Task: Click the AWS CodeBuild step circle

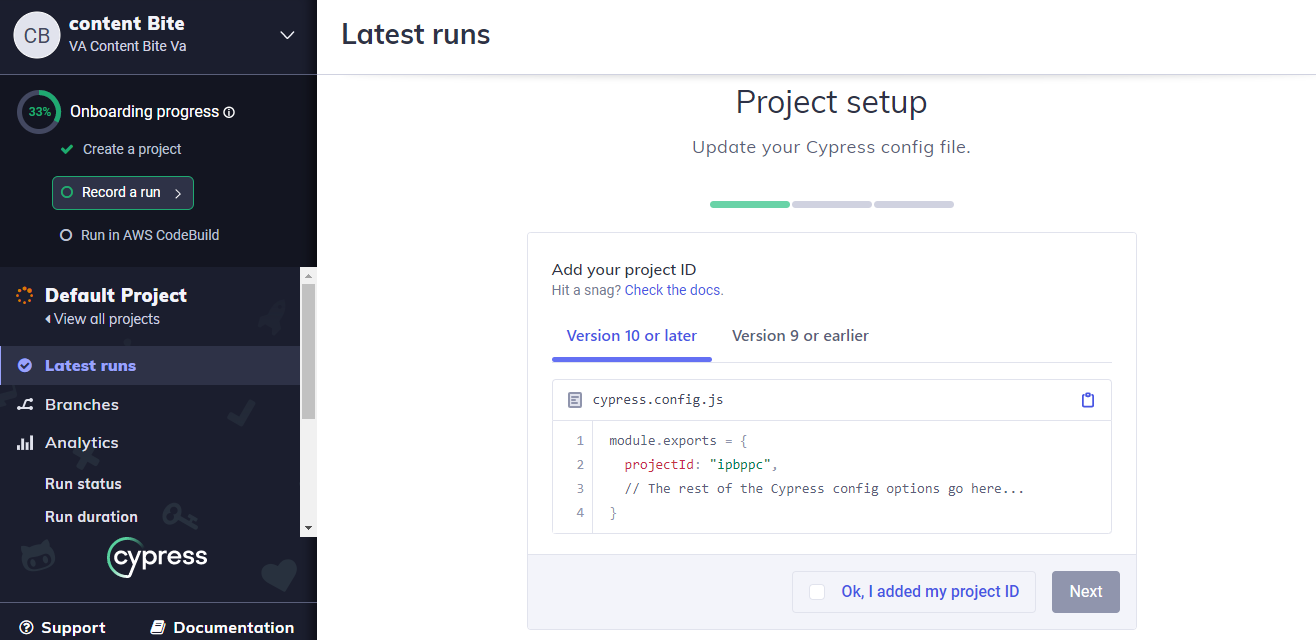Action: [67, 236]
